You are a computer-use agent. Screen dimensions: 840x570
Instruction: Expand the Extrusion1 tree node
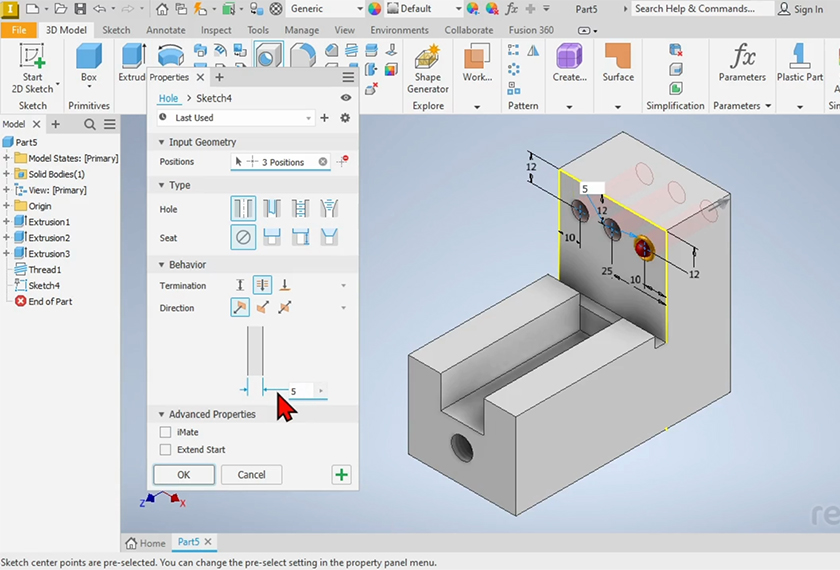point(7,222)
